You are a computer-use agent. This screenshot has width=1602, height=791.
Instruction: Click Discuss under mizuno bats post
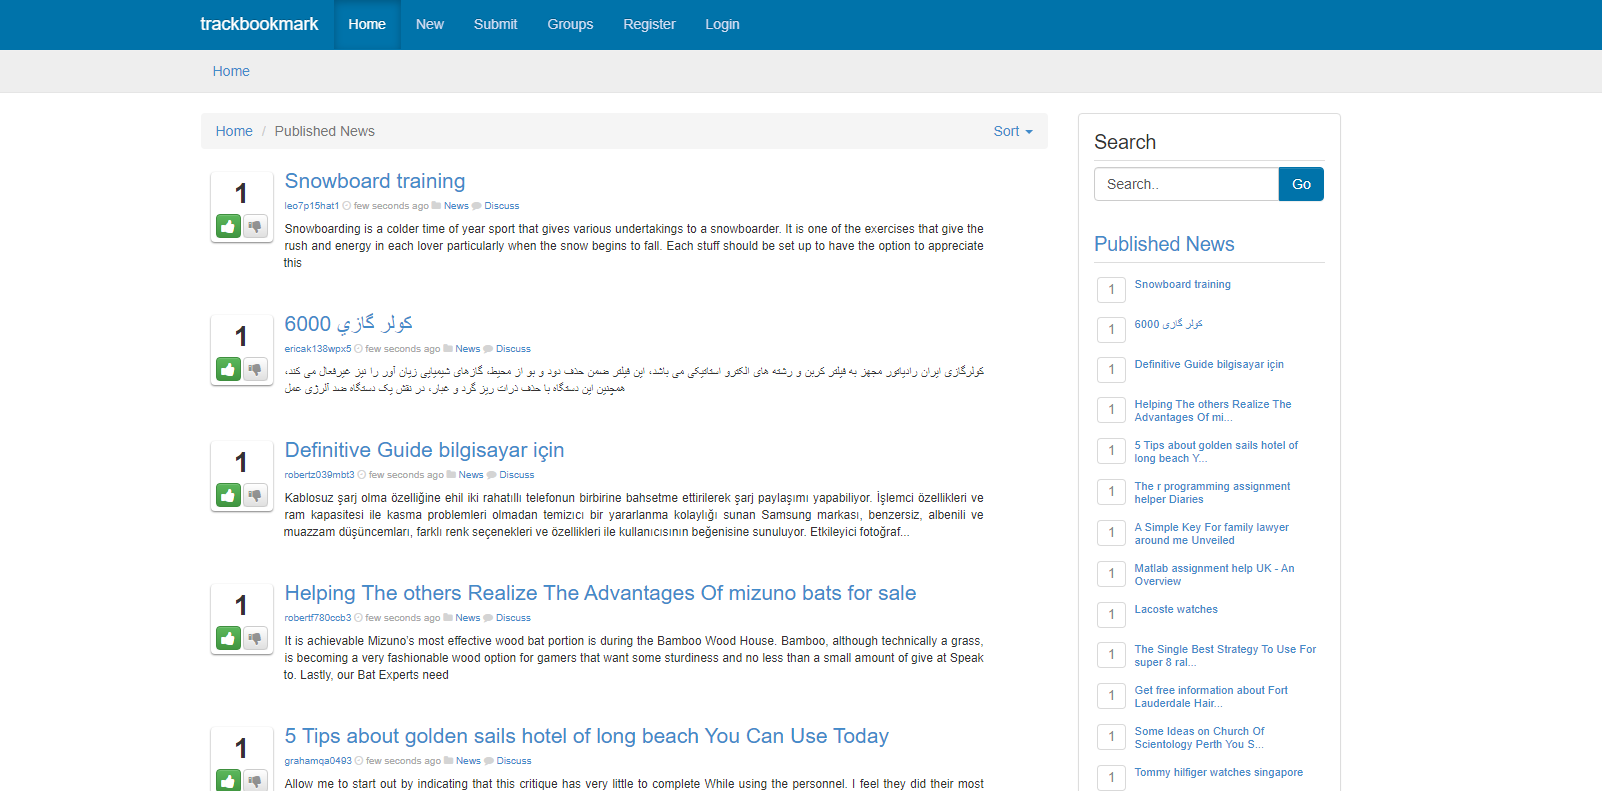513,618
